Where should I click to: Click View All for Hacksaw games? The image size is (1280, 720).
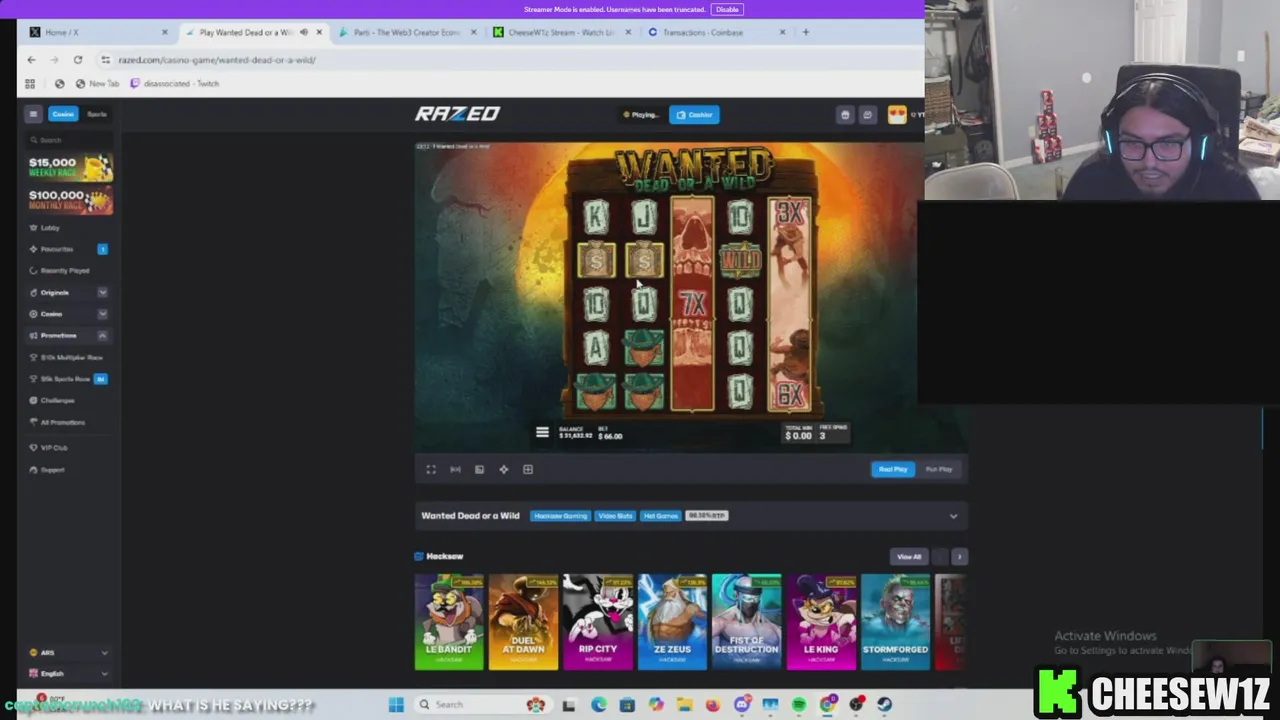909,557
